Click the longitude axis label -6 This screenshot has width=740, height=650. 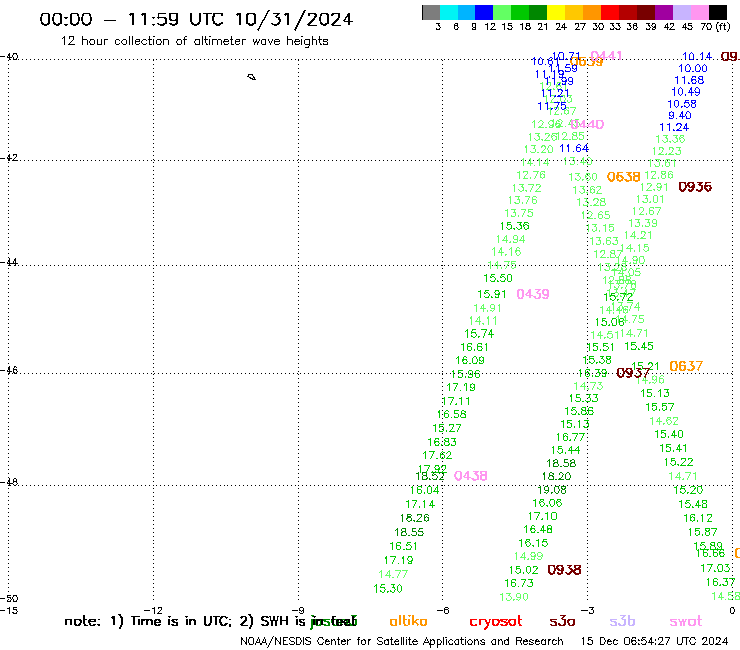(443, 610)
